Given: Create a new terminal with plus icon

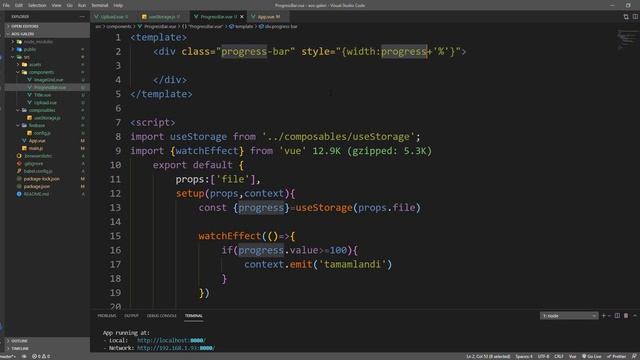Looking at the screenshot, I should [x=604, y=316].
